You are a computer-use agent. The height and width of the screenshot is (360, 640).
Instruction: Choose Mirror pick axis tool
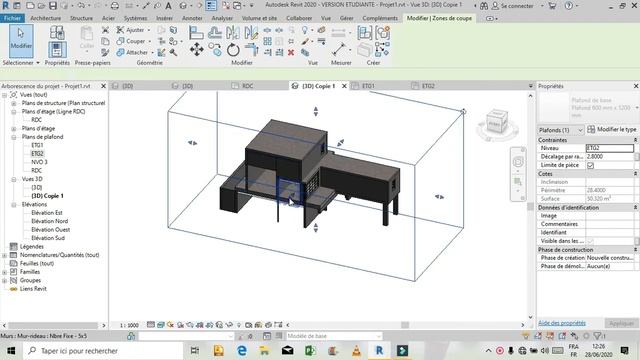tap(233, 33)
